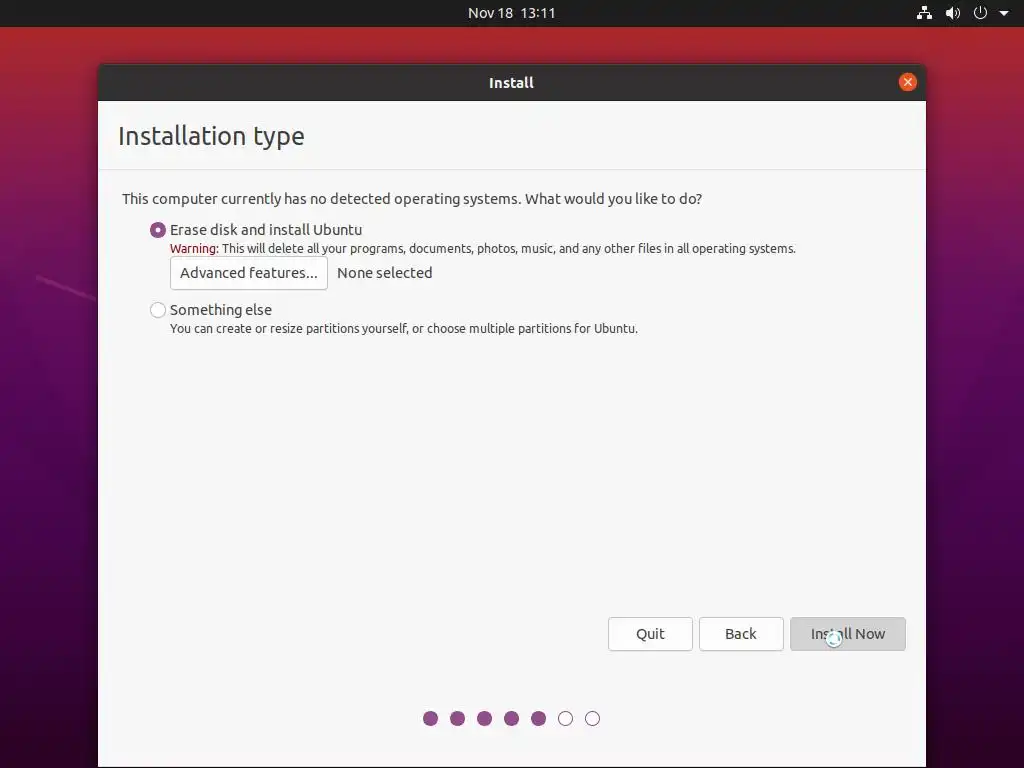Click the first filled progress dot

click(x=430, y=719)
